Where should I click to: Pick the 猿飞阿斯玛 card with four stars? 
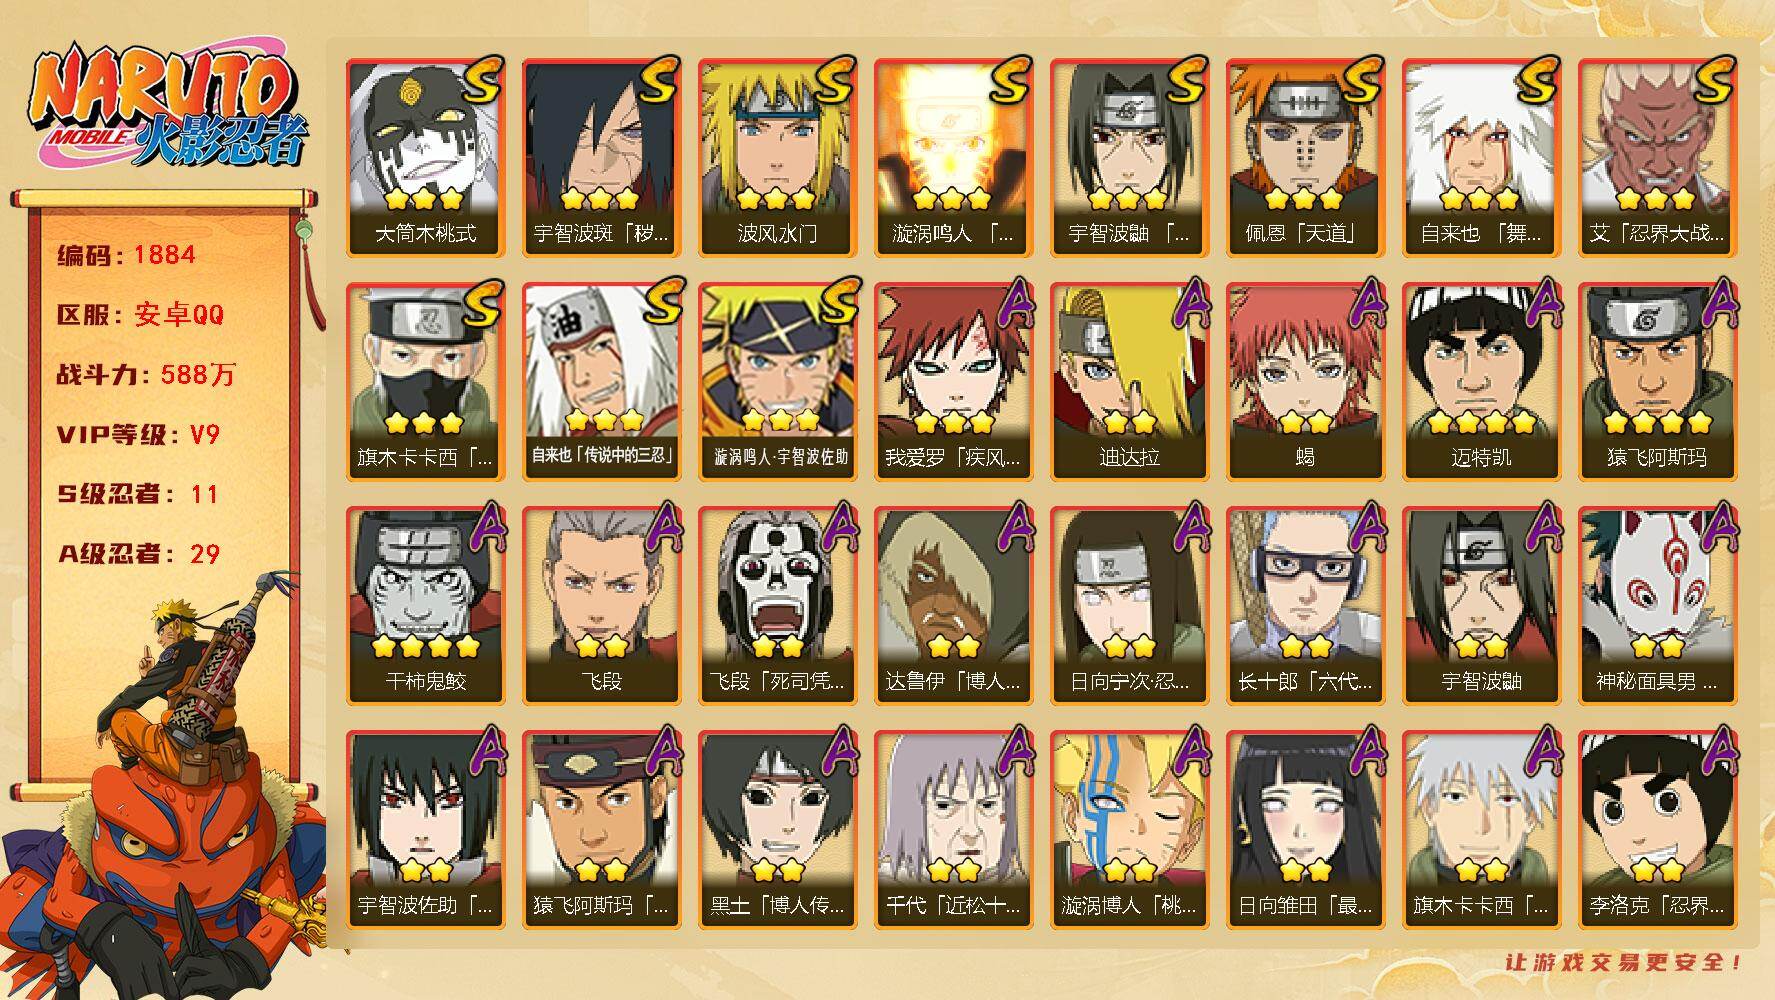[x=1657, y=381]
